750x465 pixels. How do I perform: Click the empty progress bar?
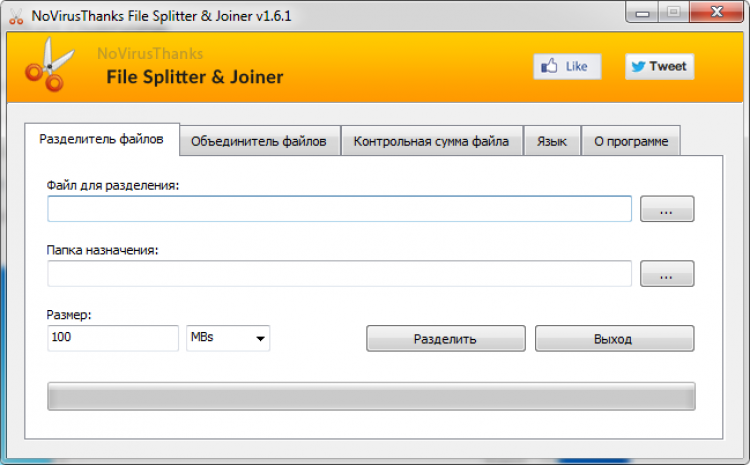click(371, 396)
